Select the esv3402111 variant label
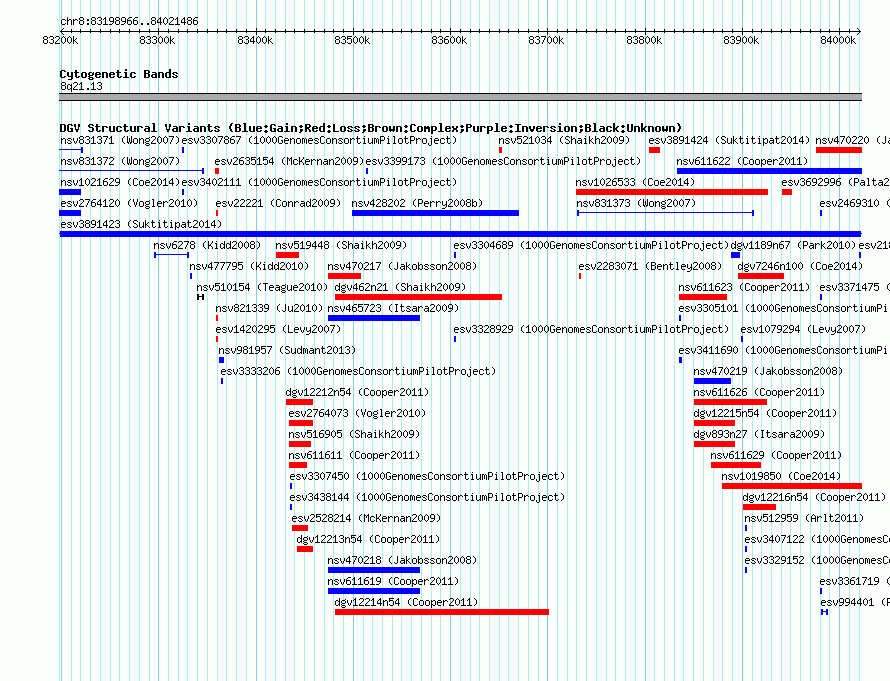 tap(319, 182)
